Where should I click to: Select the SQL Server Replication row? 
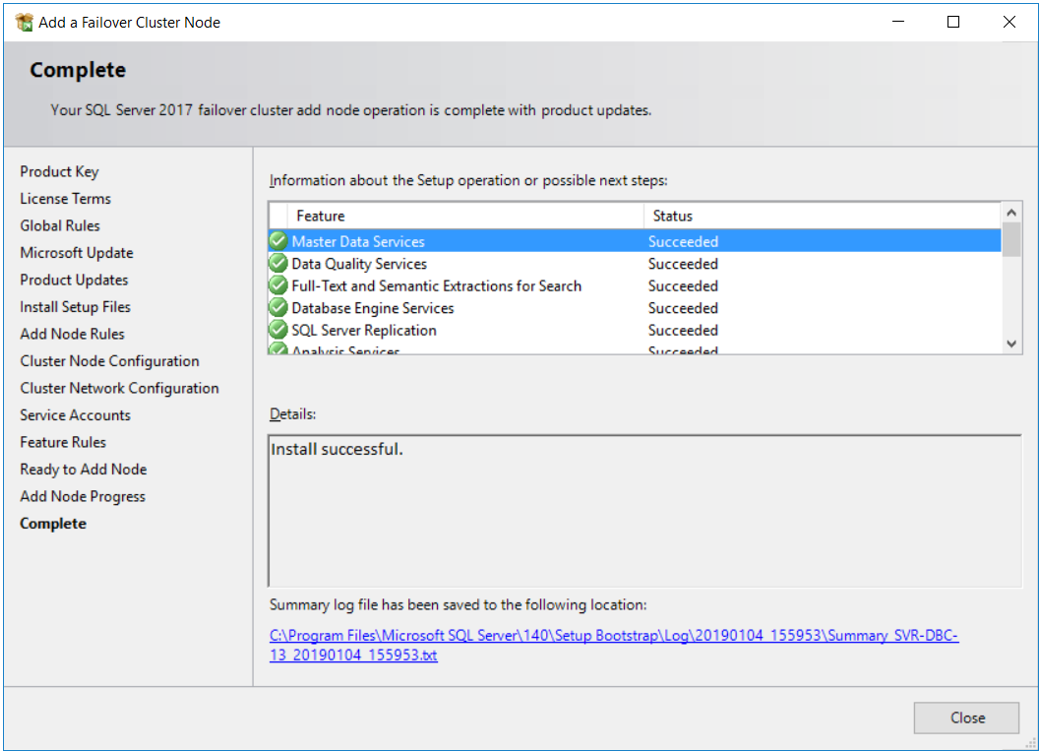[634, 330]
